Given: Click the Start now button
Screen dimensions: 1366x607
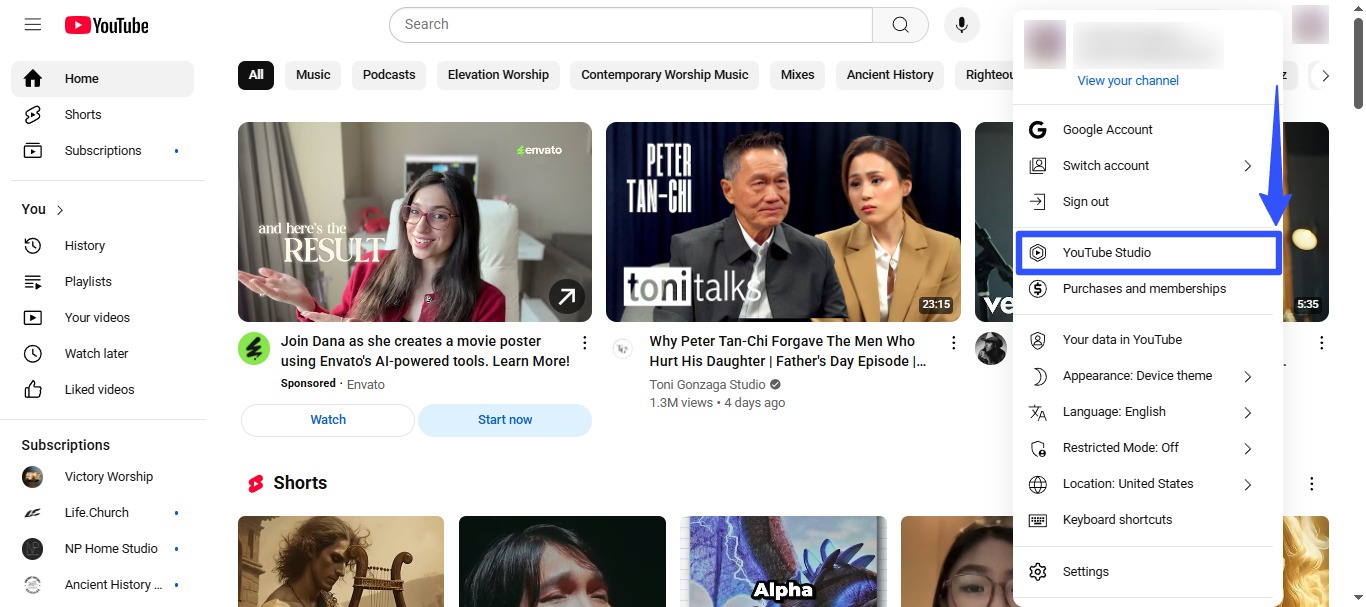Looking at the screenshot, I should click(x=504, y=420).
